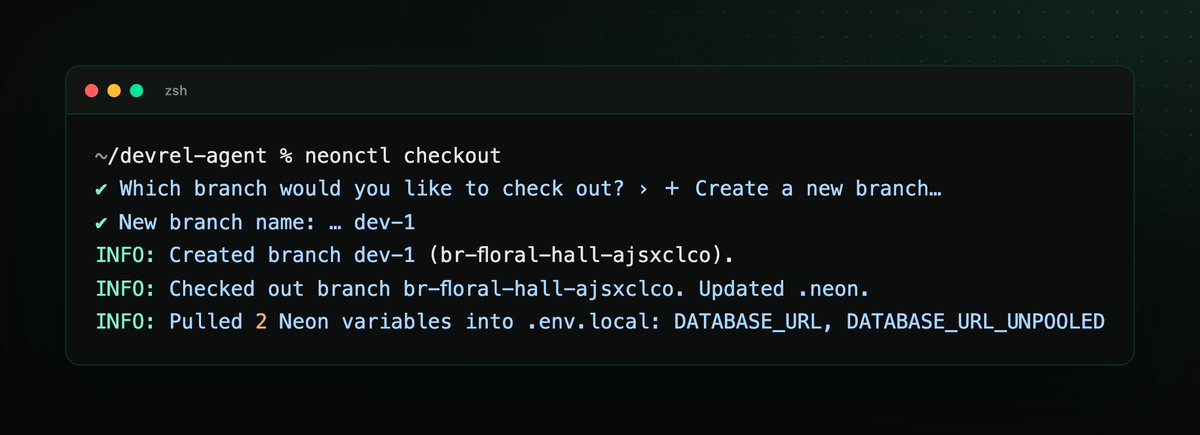Click "DATABASE_URL_UNPOOLED" variable name
1200x435 pixels.
click(975, 321)
